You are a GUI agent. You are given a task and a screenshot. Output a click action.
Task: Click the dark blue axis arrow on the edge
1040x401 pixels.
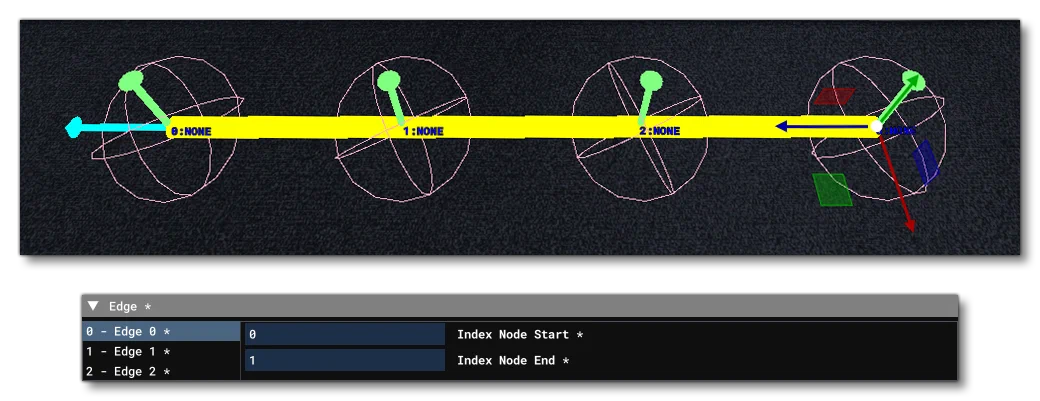822,125
